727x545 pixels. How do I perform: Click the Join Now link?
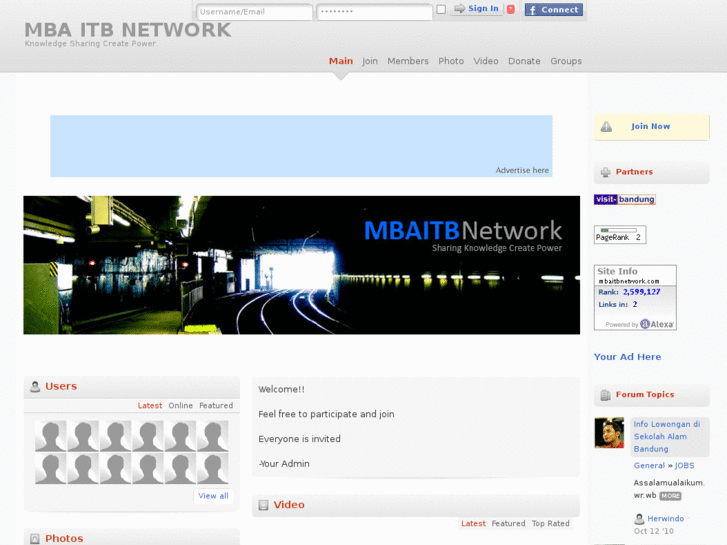coord(650,126)
